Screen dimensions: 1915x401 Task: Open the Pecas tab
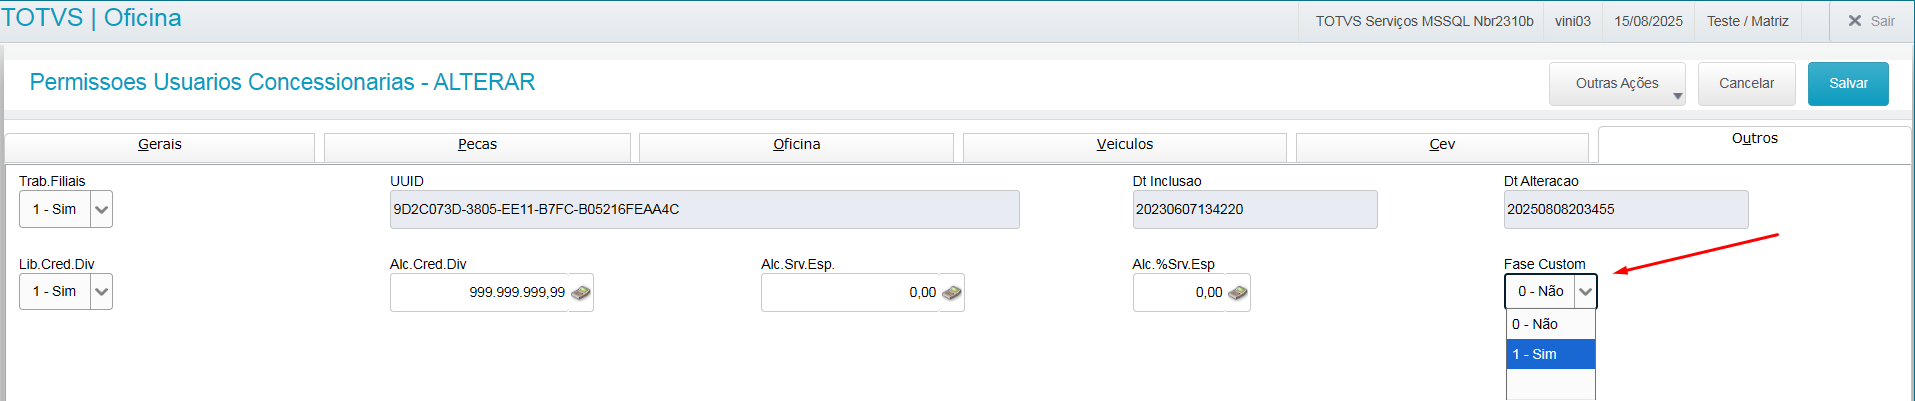(x=477, y=145)
